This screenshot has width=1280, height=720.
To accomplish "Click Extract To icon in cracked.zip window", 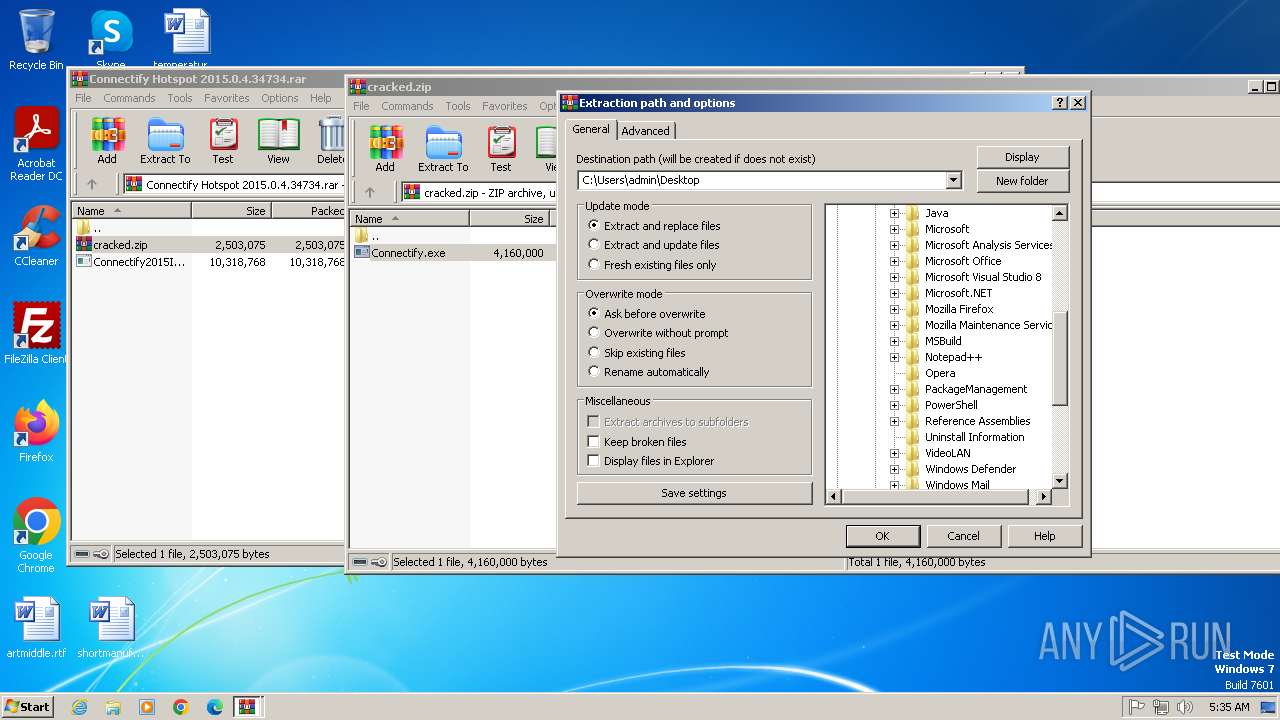I will point(443,149).
